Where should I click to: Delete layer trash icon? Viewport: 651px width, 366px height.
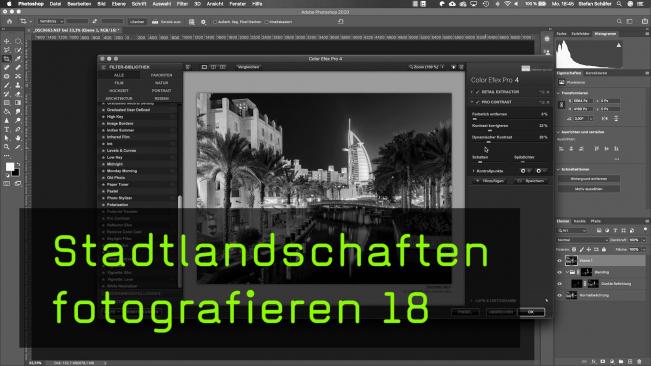639,361
